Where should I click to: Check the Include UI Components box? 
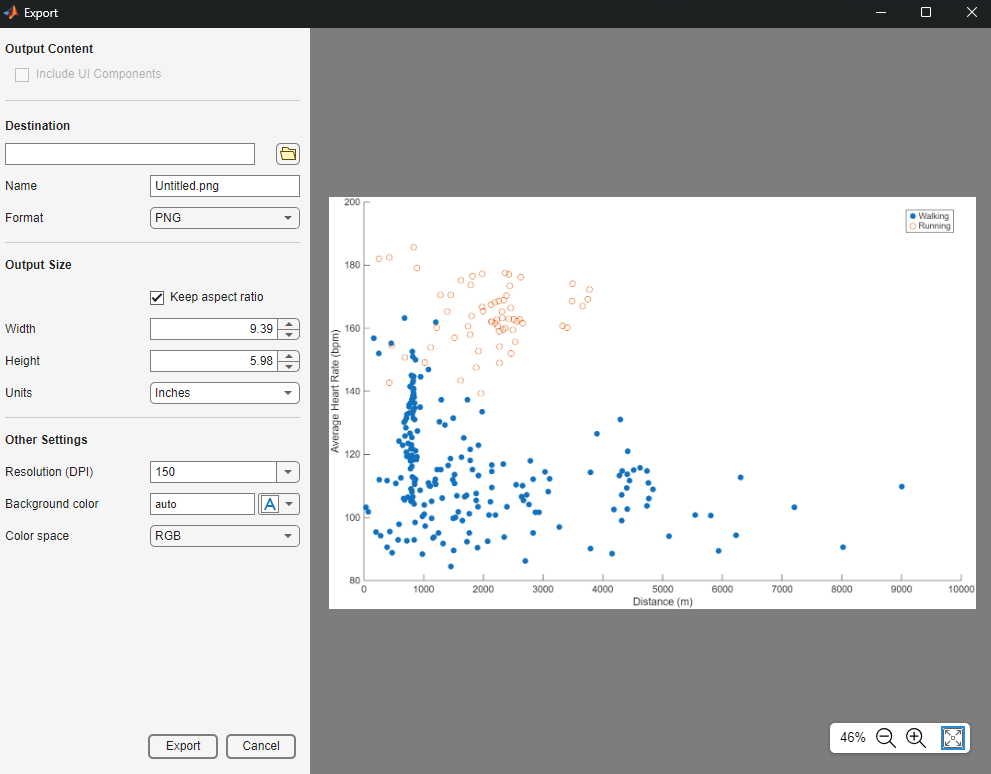[x=22, y=74]
